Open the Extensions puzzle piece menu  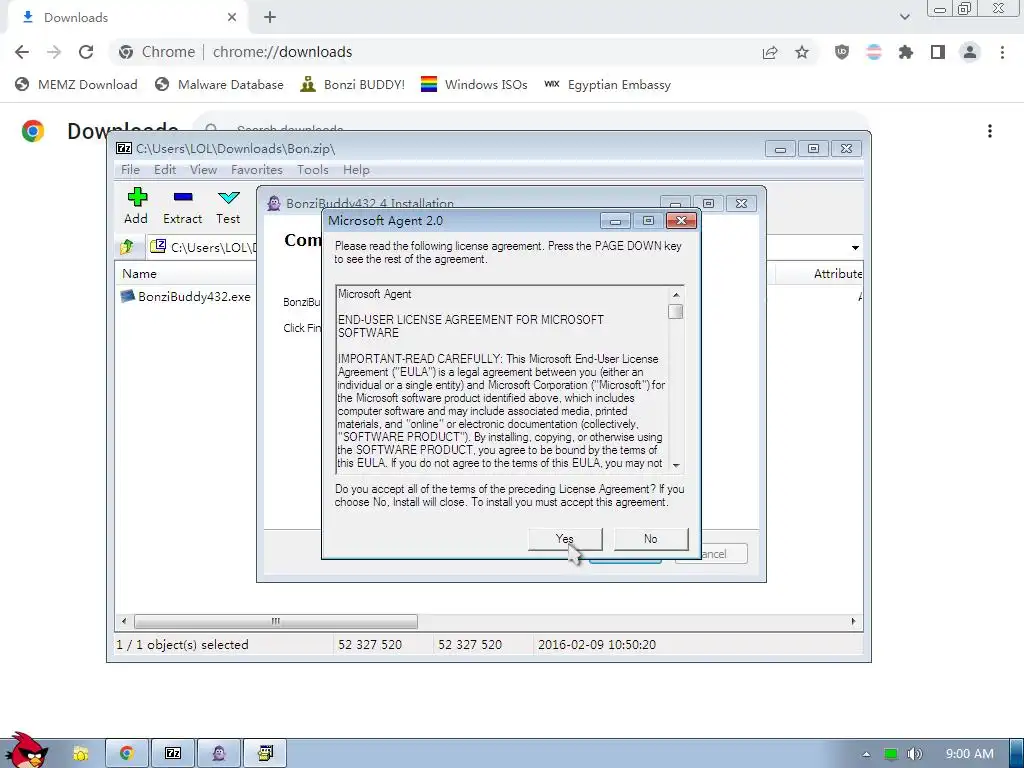point(906,52)
